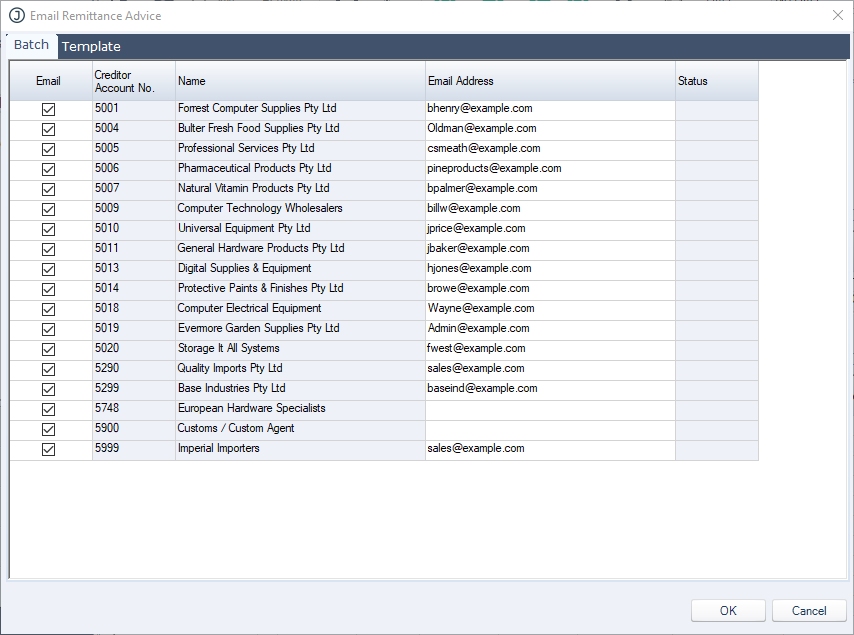Uncheck email for Quality Imports Pty Ltd

tap(48, 369)
